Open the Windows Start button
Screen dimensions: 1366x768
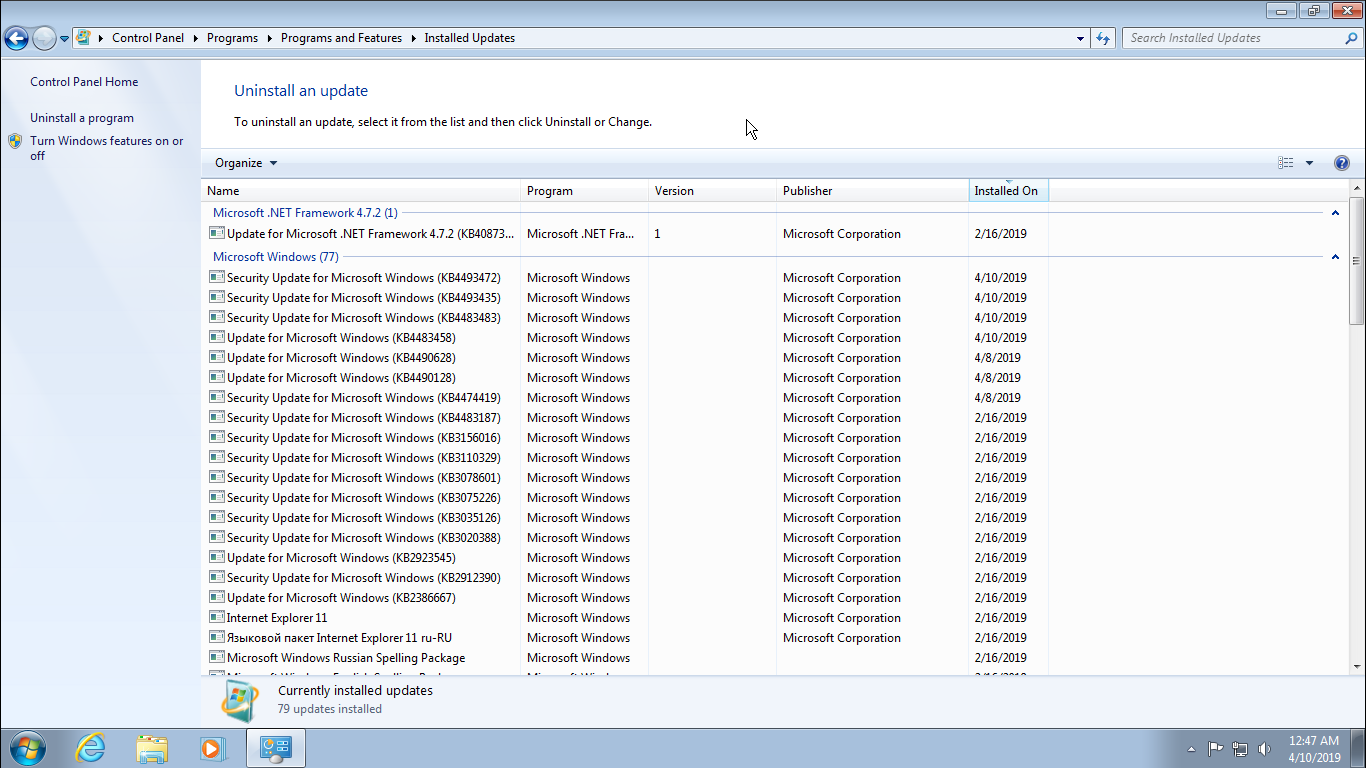click(27, 748)
